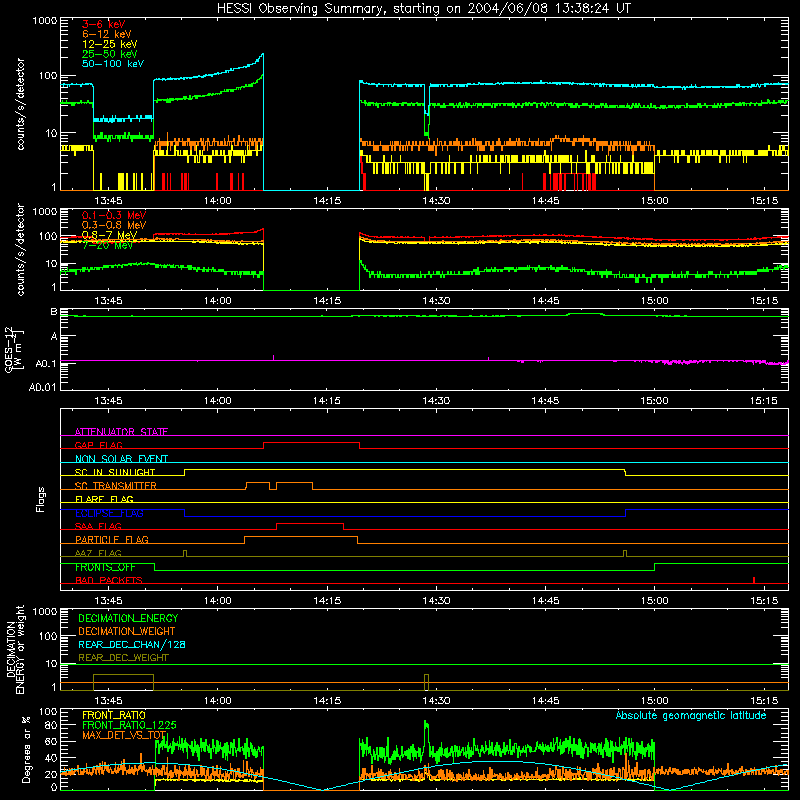Image resolution: width=800 pixels, height=800 pixels.
Task: Select the SC_TRANSMITTER flag label
Action: point(115,486)
